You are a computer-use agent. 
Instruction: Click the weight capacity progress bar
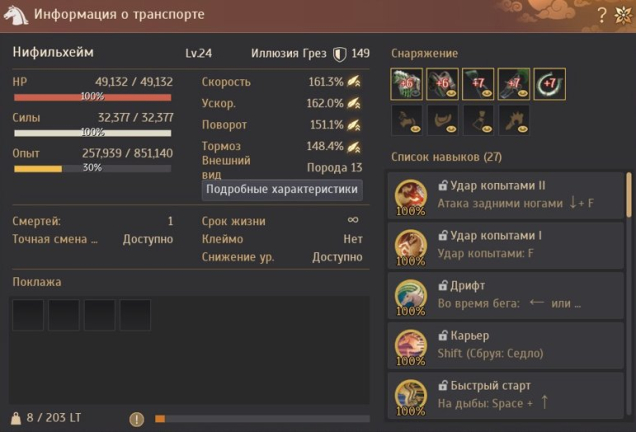coord(262,419)
